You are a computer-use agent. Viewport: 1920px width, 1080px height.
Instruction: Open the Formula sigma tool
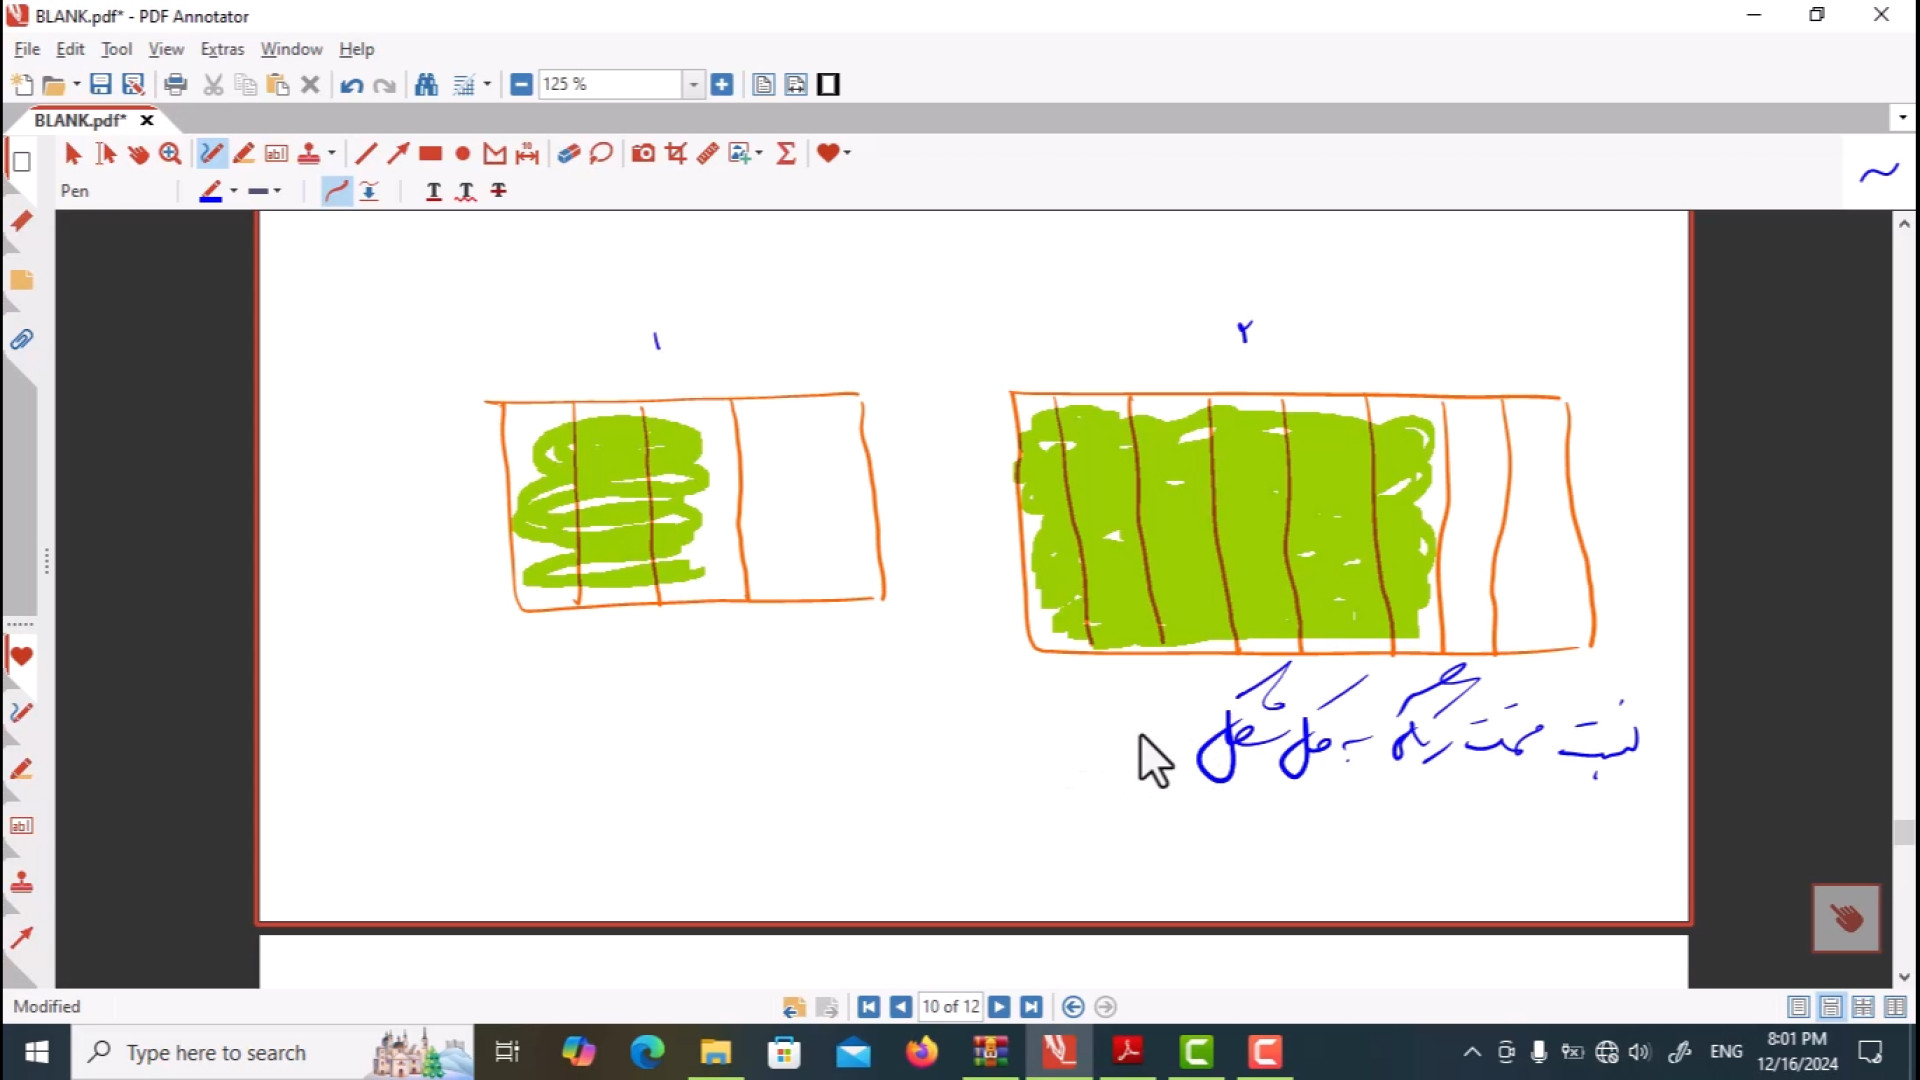[x=786, y=153]
